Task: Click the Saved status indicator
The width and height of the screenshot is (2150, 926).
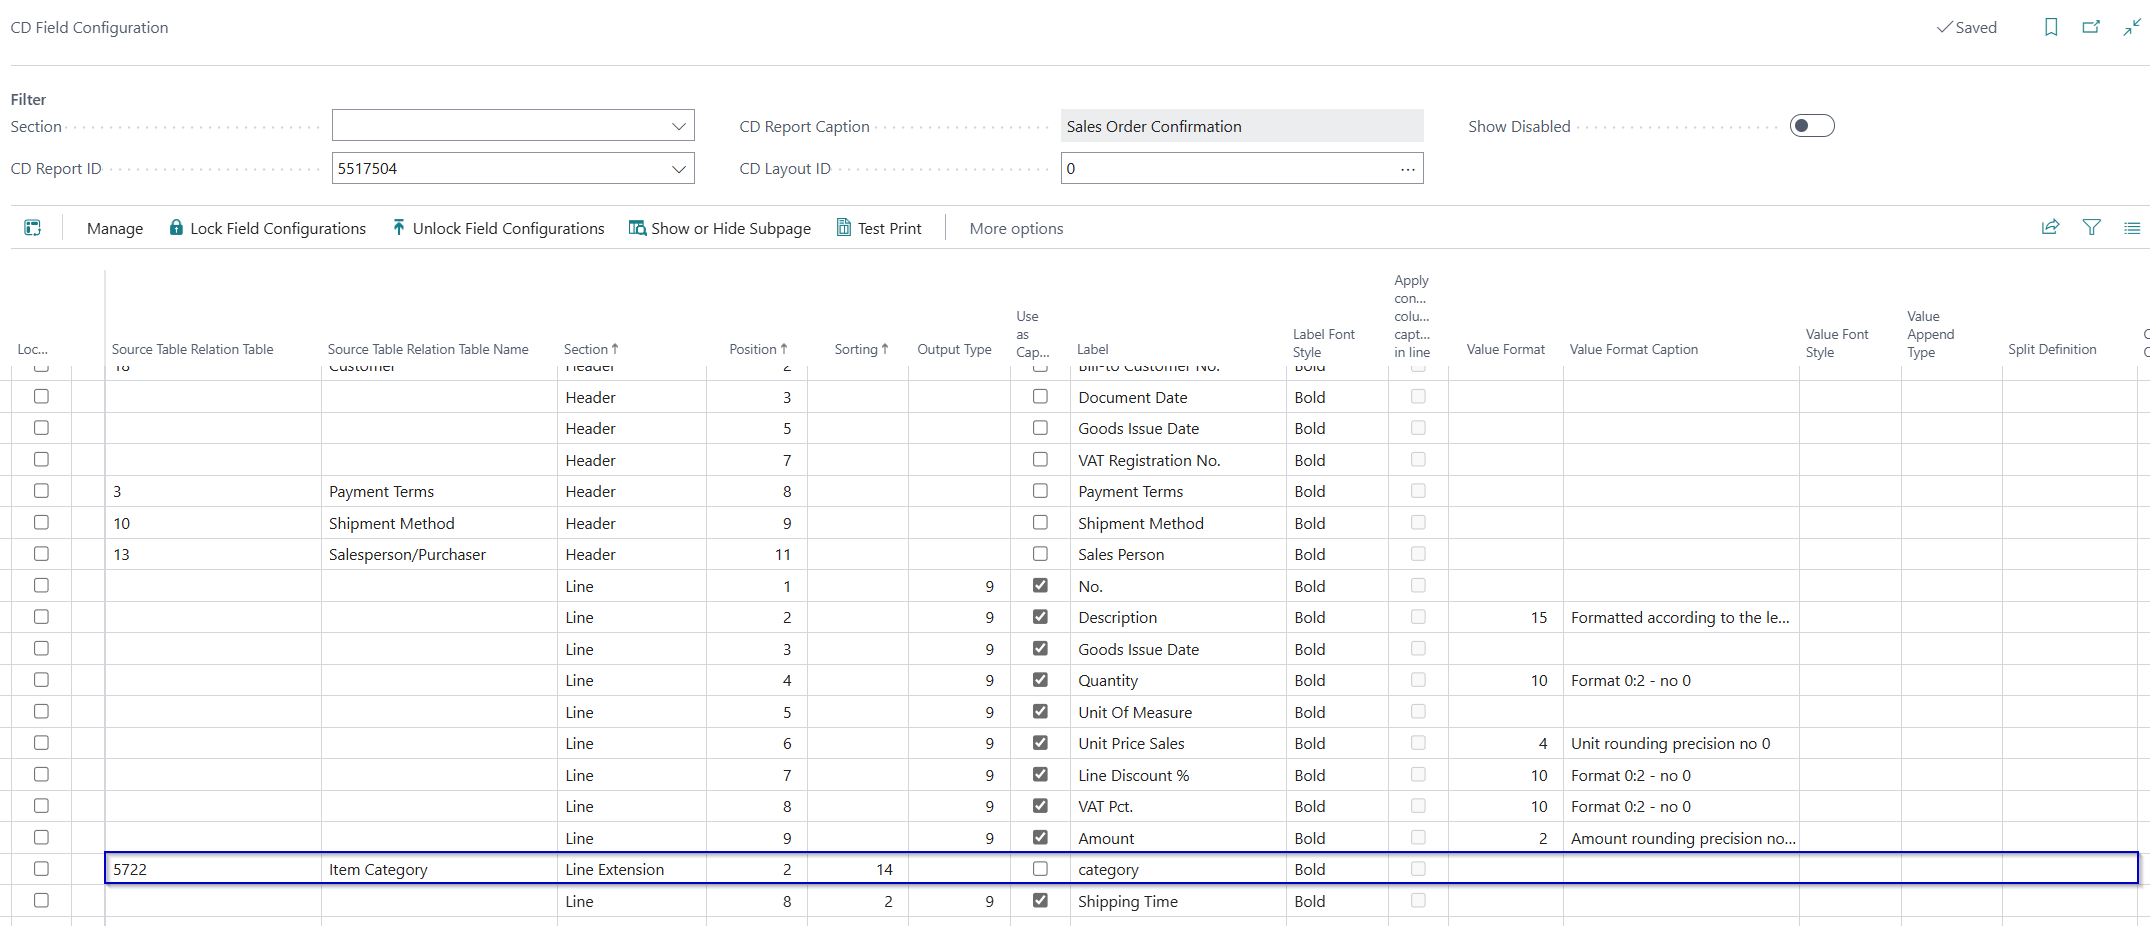Action: tap(1966, 27)
